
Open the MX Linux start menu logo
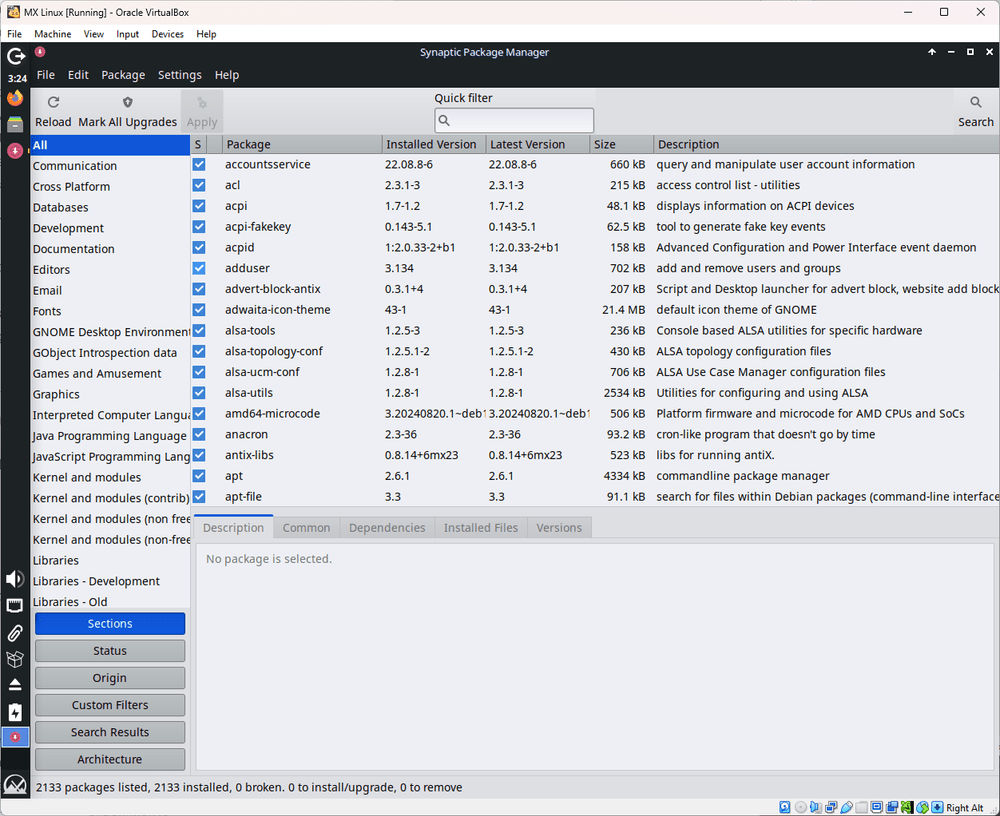pyautogui.click(x=15, y=784)
